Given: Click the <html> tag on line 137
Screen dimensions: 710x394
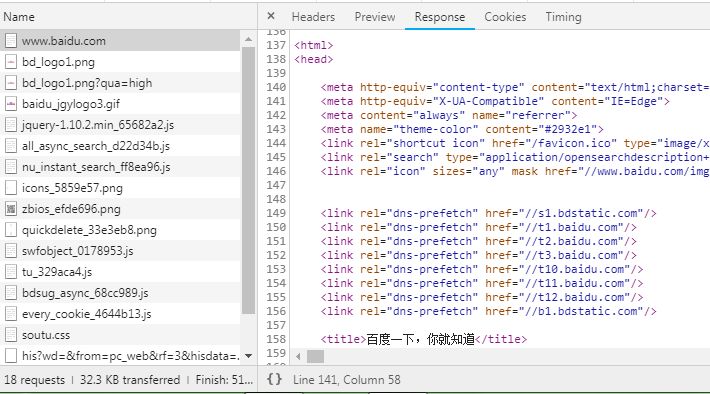Looking at the screenshot, I should pyautogui.click(x=313, y=45).
